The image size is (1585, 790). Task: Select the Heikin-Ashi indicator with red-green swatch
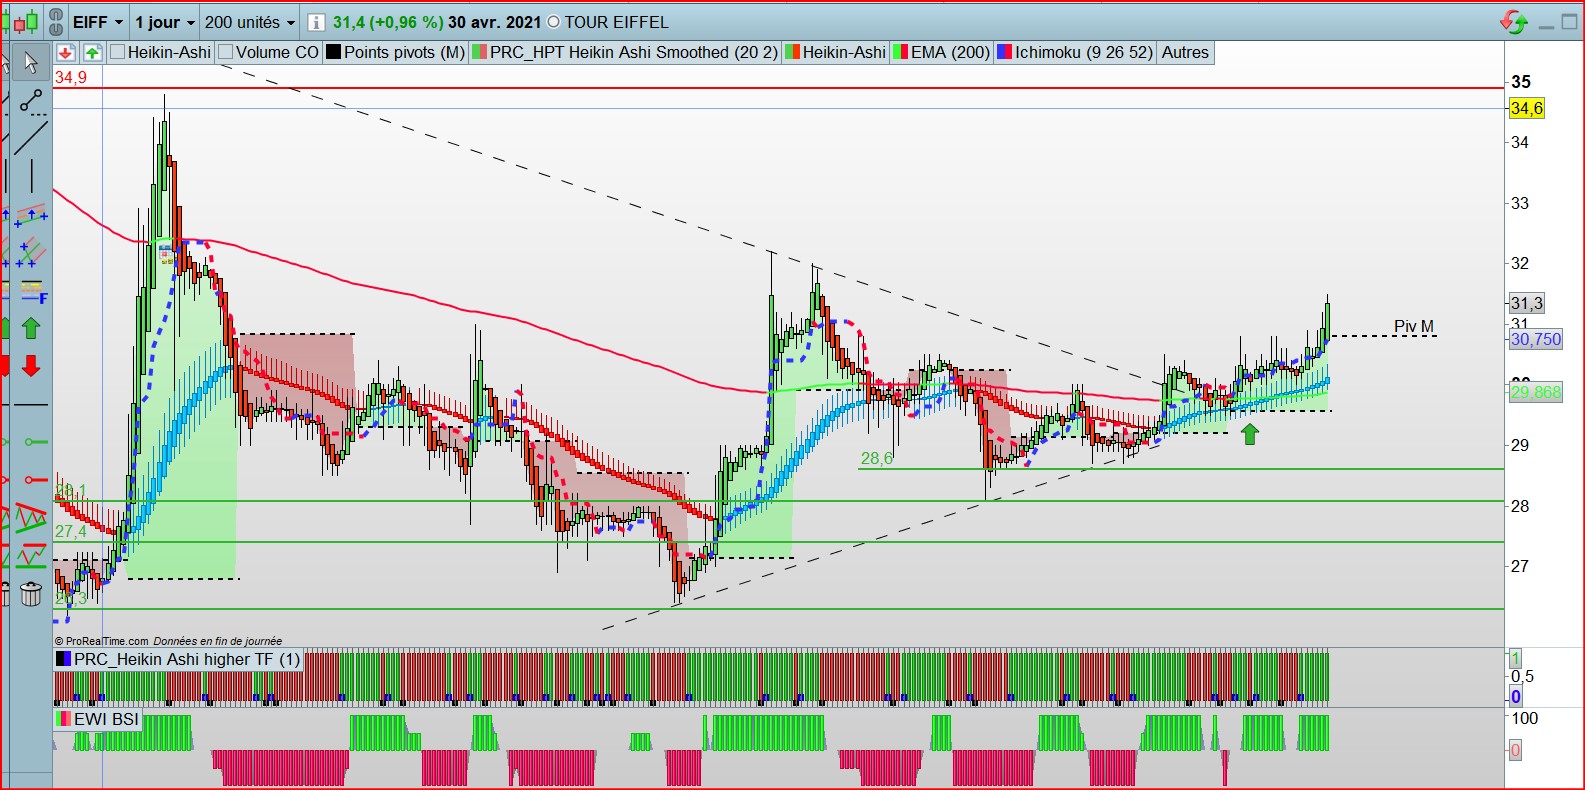(x=836, y=52)
